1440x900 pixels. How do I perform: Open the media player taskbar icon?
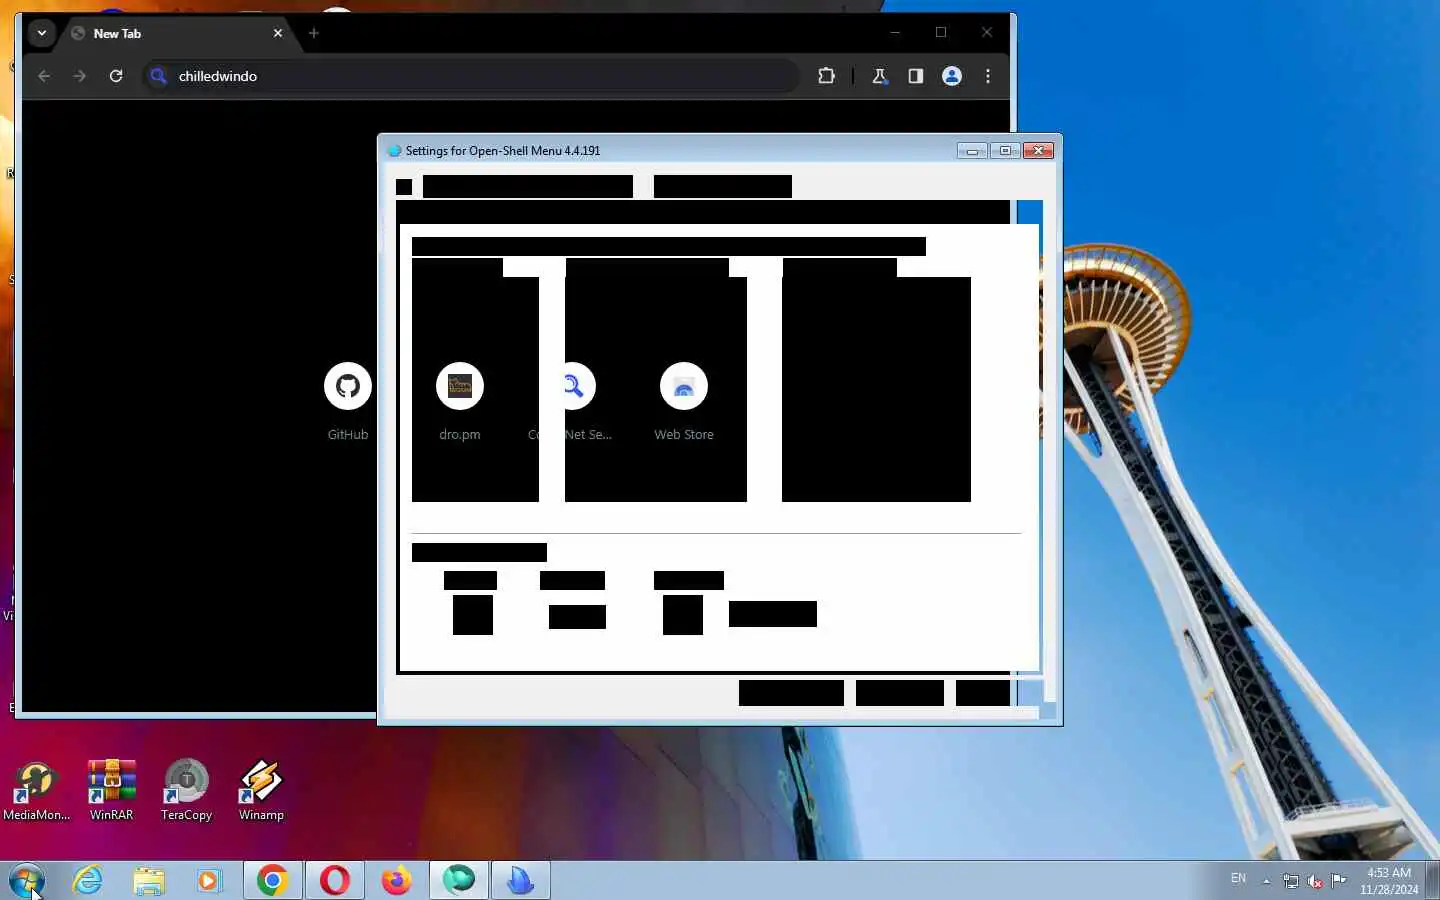coord(208,881)
